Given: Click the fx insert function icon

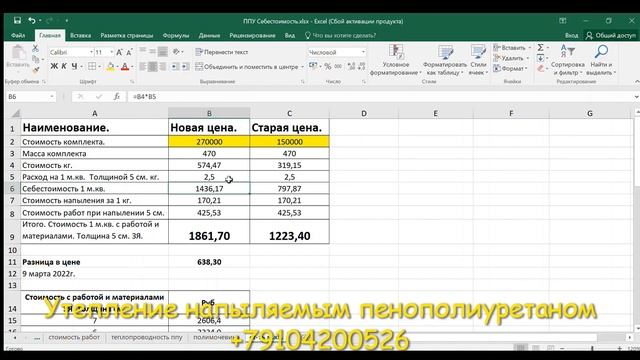Looking at the screenshot, I should point(117,96).
